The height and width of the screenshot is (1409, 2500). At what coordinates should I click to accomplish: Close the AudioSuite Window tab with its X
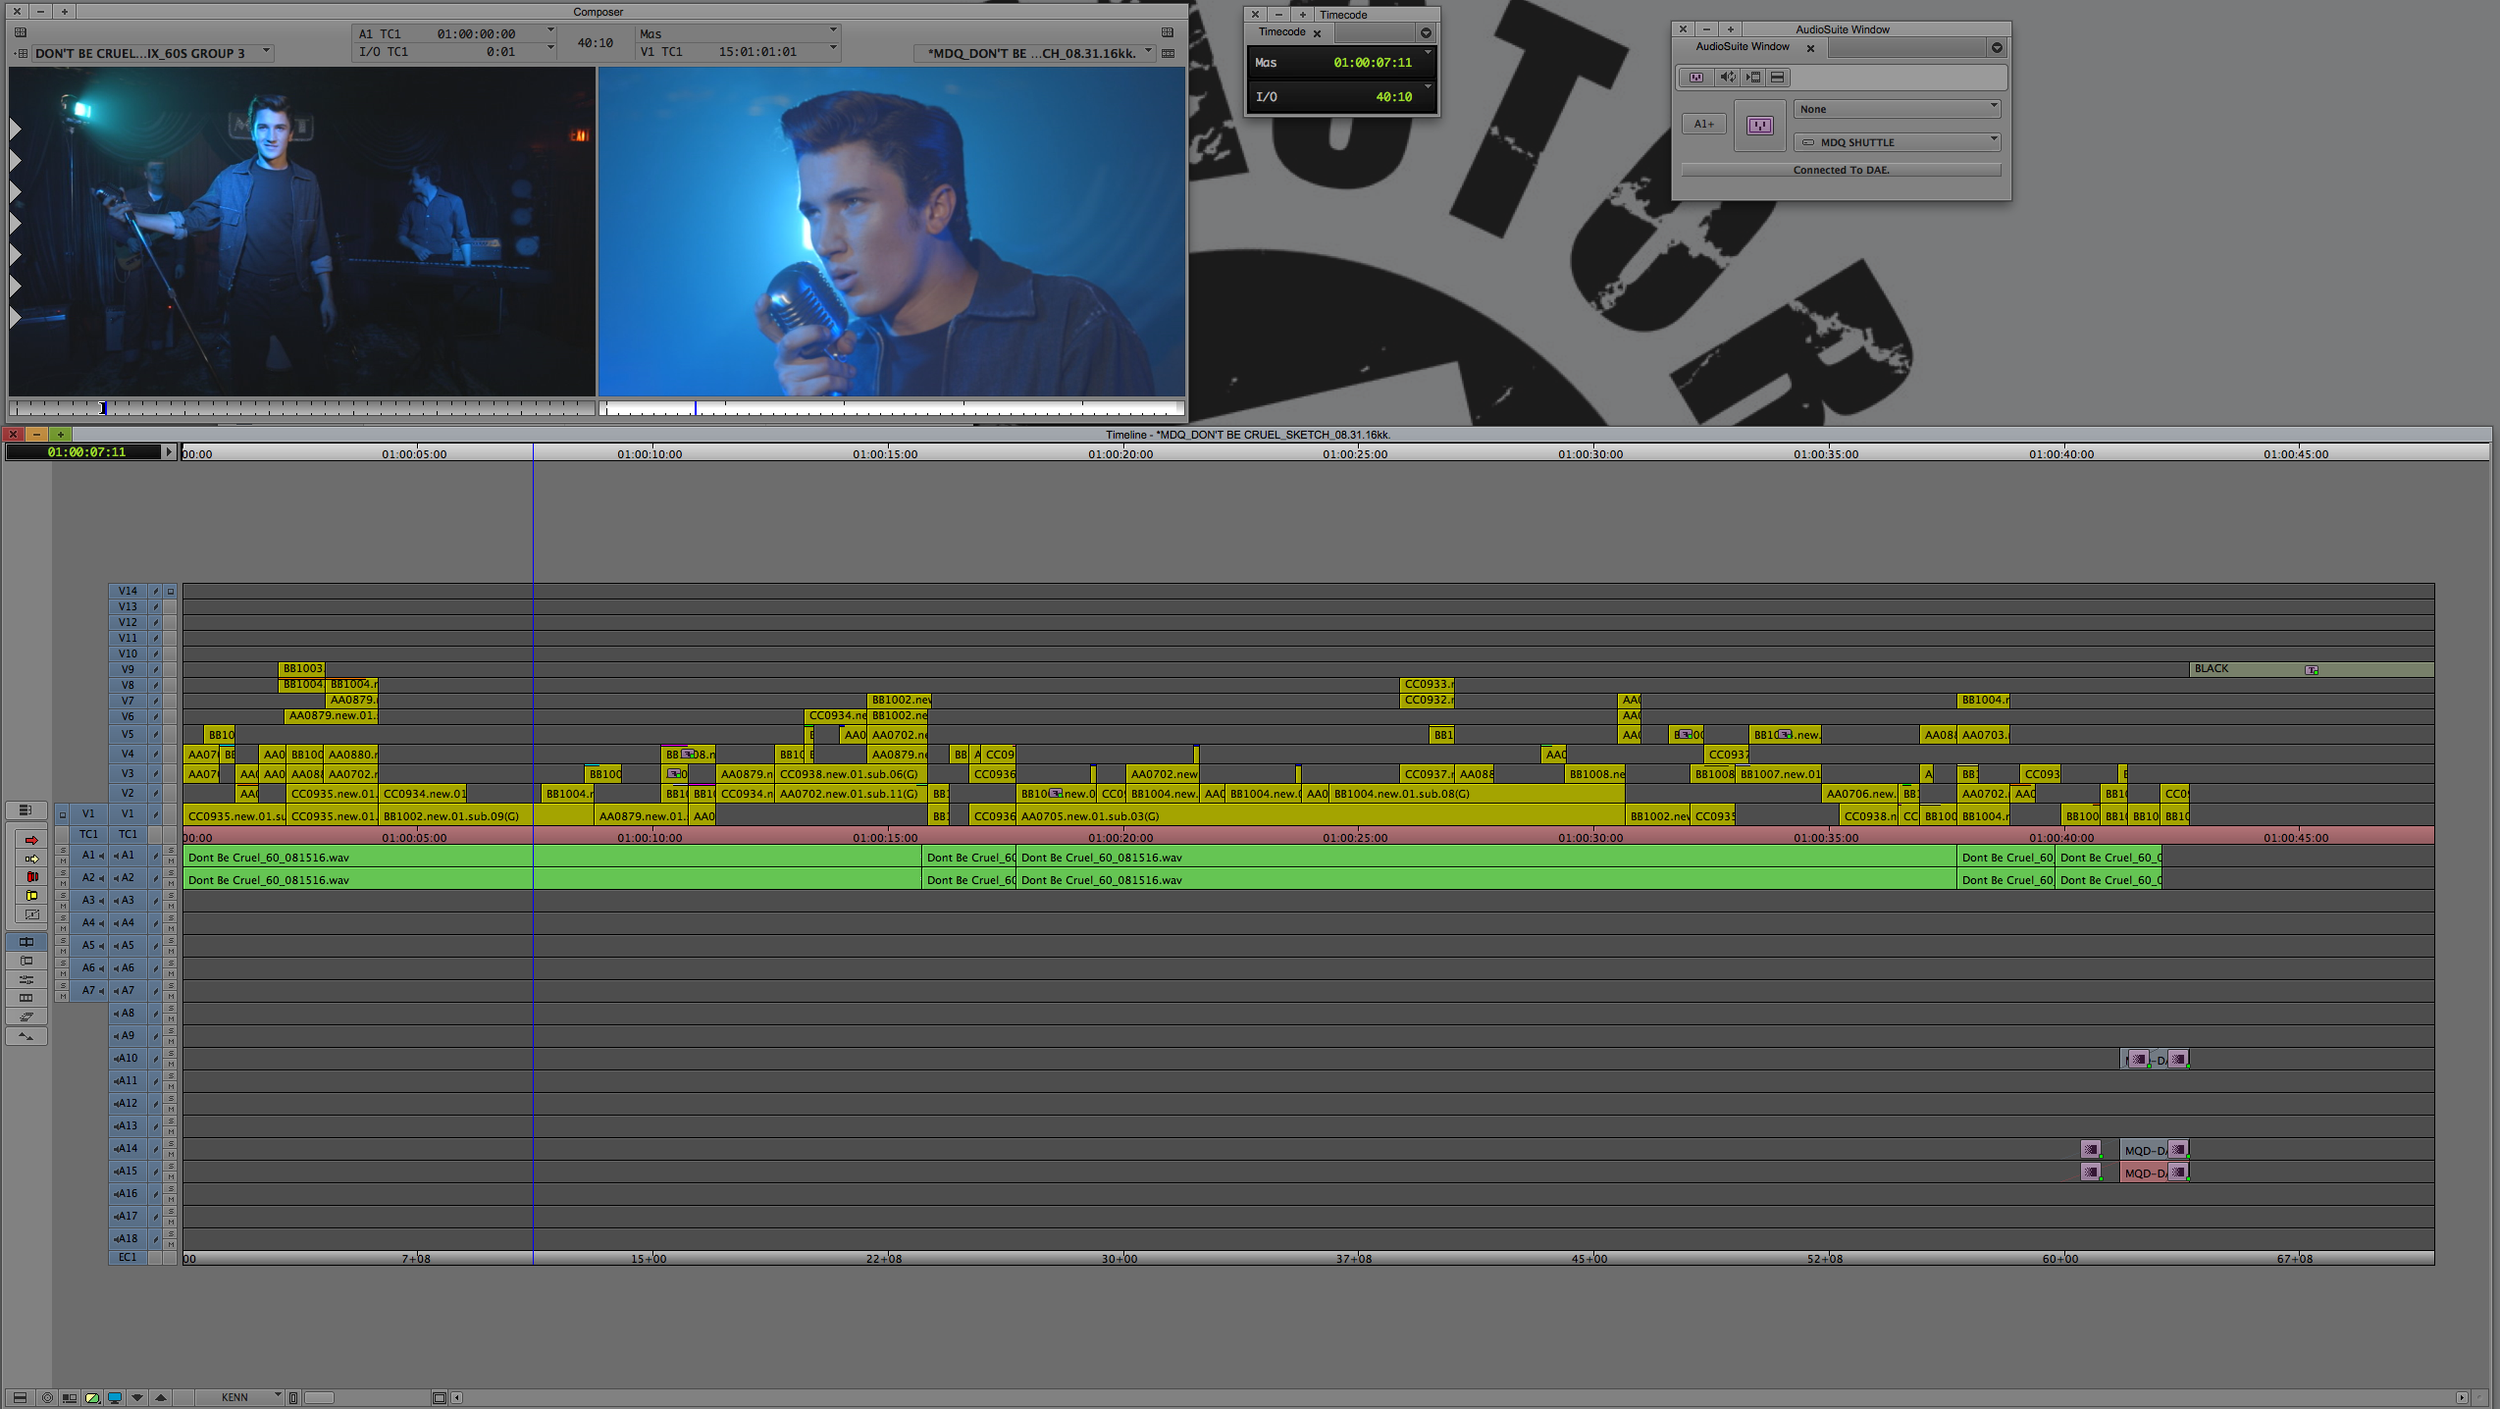click(1810, 48)
